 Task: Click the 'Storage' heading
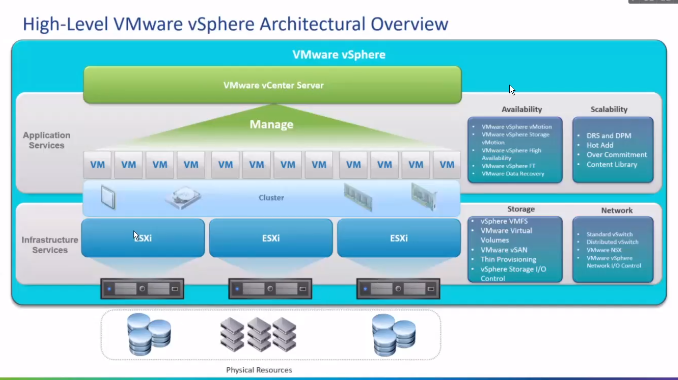[x=521, y=209]
